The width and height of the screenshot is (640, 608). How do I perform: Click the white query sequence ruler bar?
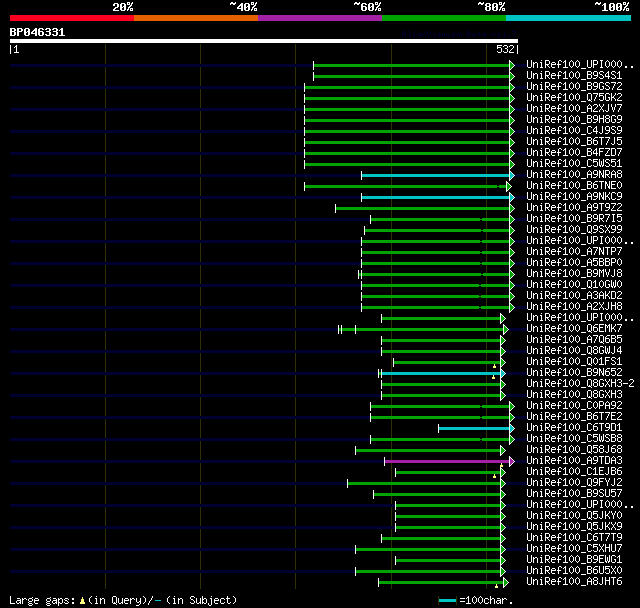[264, 41]
